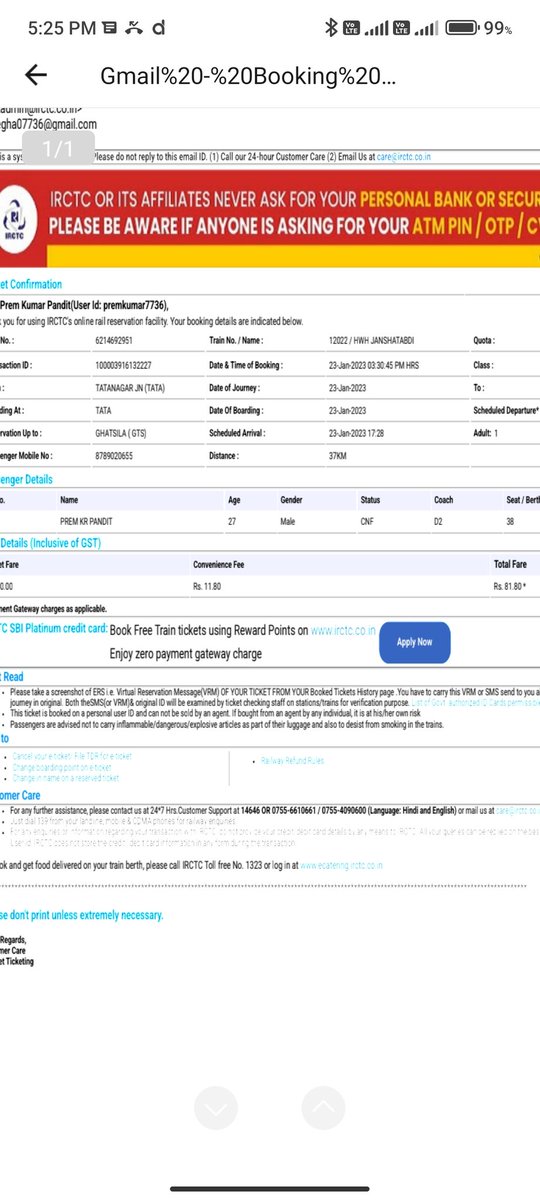This screenshot has height=1200, width=540.
Task: Select coach value D2
Action: 439,523
